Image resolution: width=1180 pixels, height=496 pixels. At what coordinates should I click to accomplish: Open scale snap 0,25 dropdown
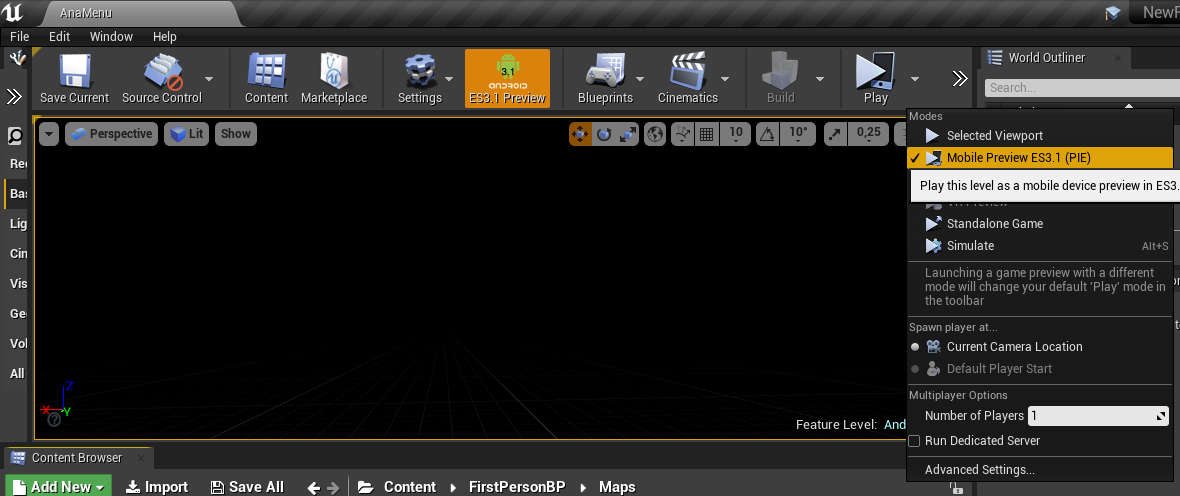tap(868, 135)
